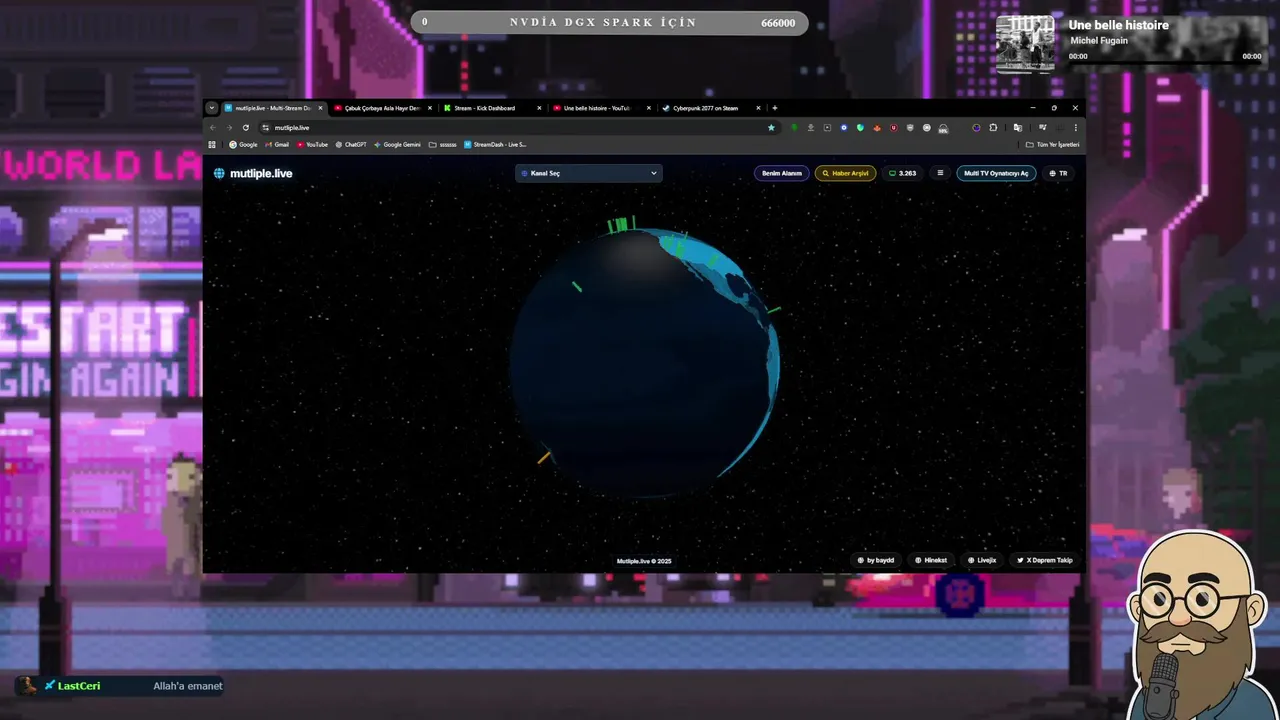Click Multi TV Oynatıcıyı Aç button
The height and width of the screenshot is (720, 1280).
point(996,173)
